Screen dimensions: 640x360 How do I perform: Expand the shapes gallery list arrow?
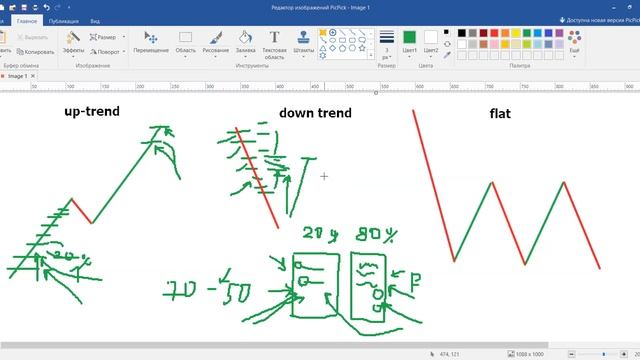tap(371, 55)
